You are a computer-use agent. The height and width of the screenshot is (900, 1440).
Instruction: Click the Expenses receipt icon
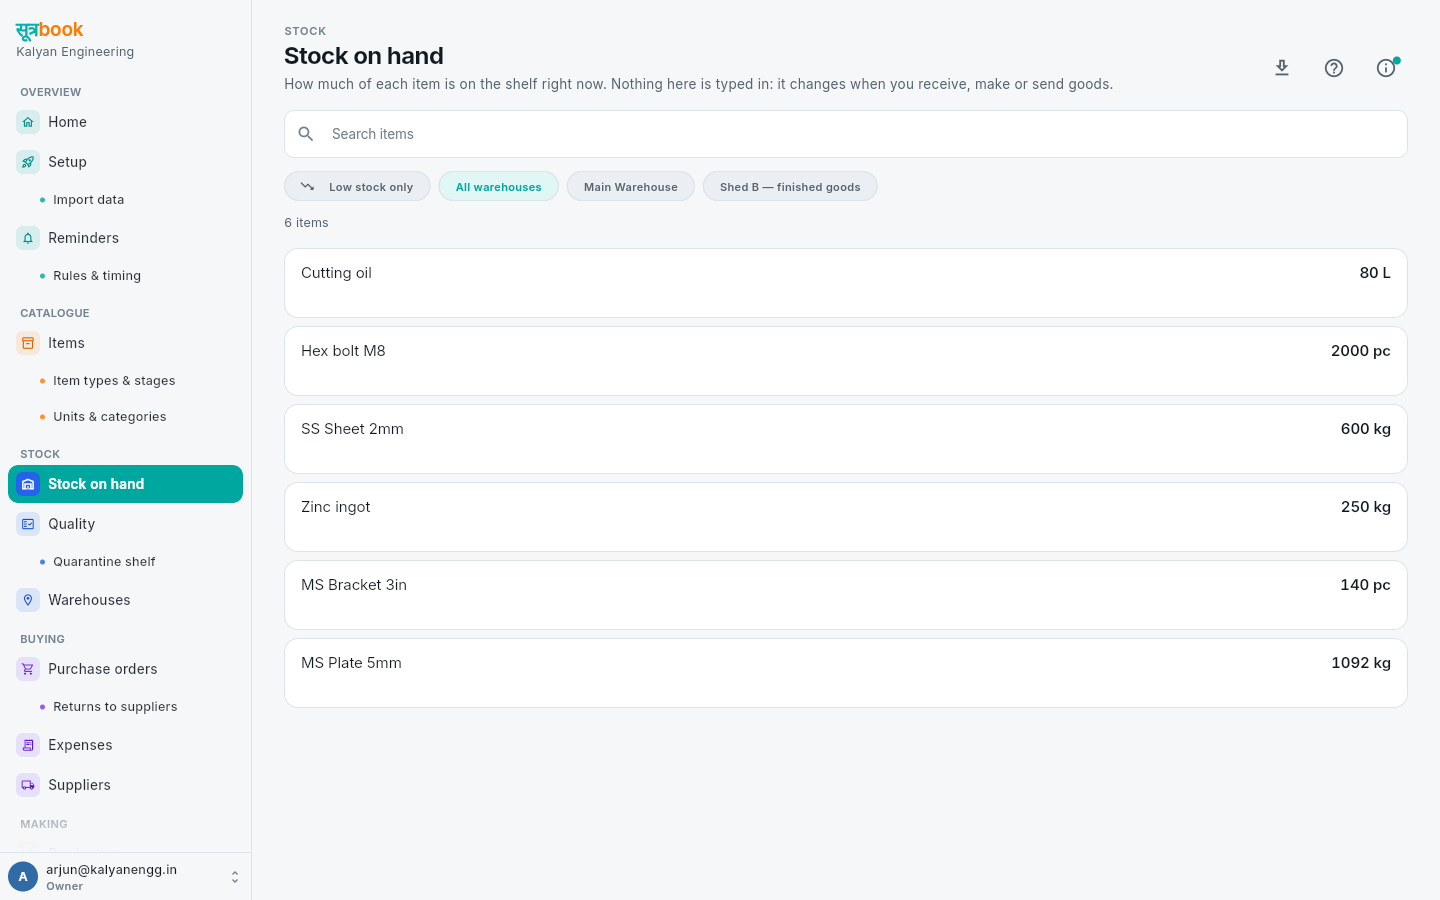[28, 745]
